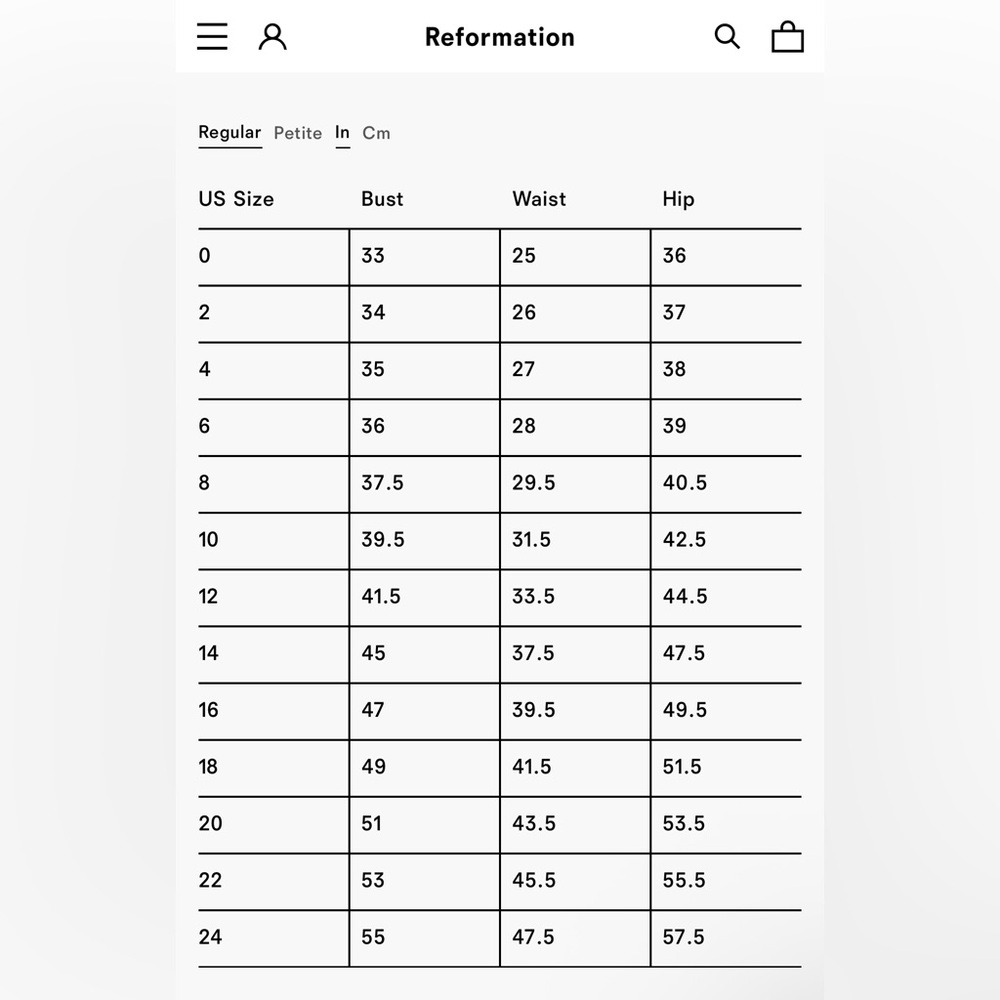This screenshot has height=1000, width=1000.
Task: Click waist value 33.5 in size 12 row
Action: pyautogui.click(x=533, y=597)
